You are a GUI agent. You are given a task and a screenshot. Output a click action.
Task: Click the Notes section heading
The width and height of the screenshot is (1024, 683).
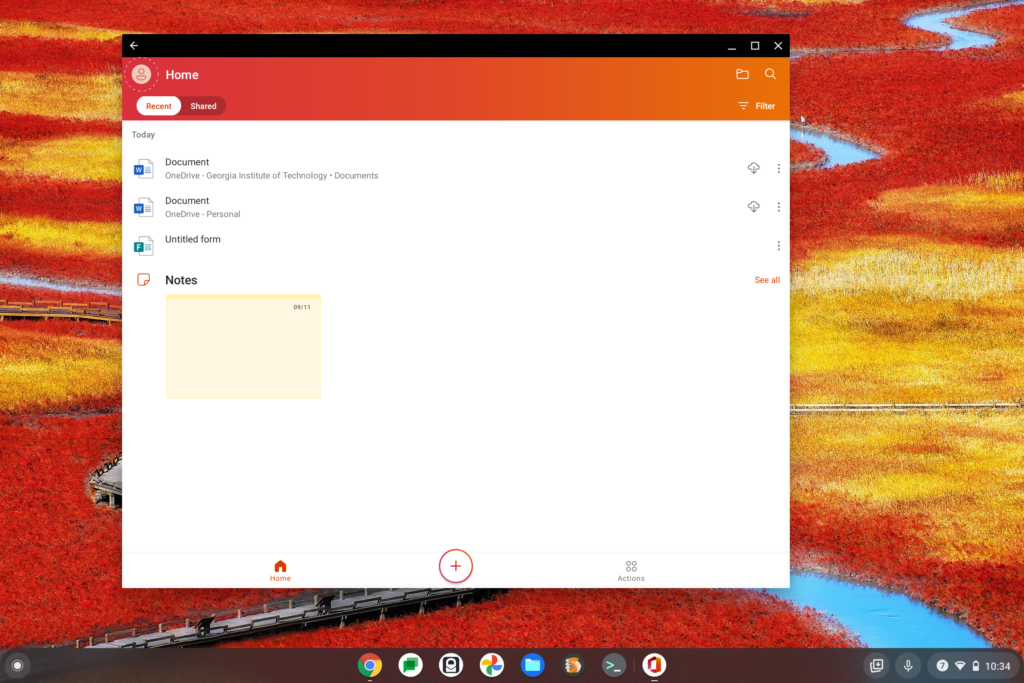click(x=181, y=280)
